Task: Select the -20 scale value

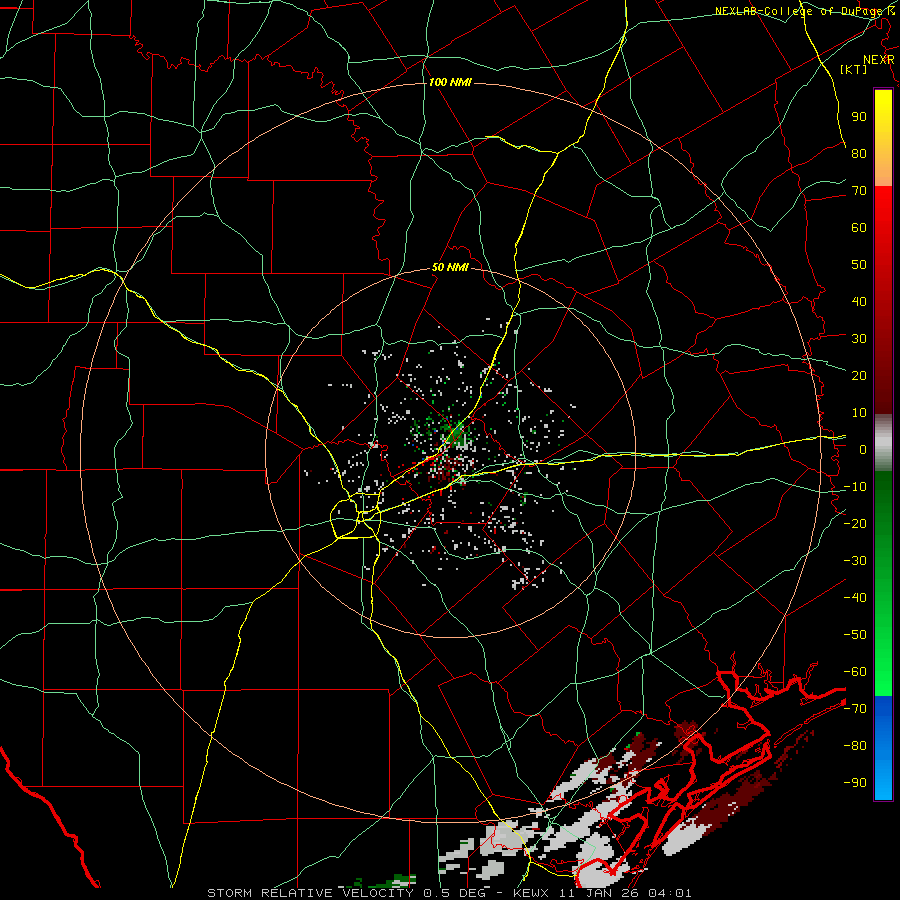Action: pyautogui.click(x=855, y=523)
